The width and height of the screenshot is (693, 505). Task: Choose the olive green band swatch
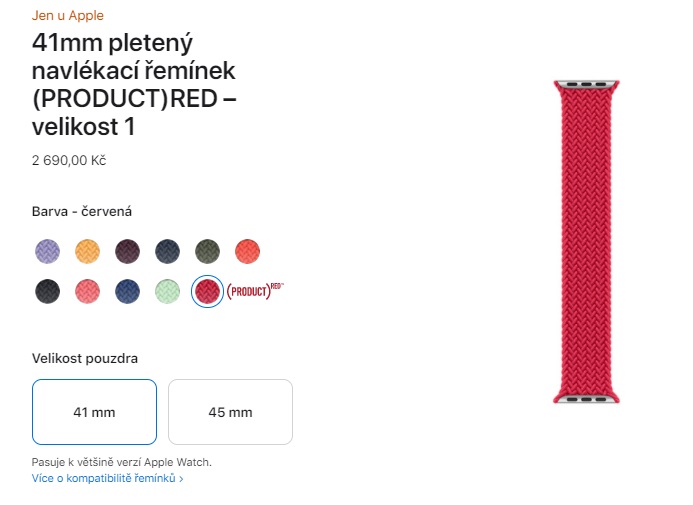click(x=207, y=251)
